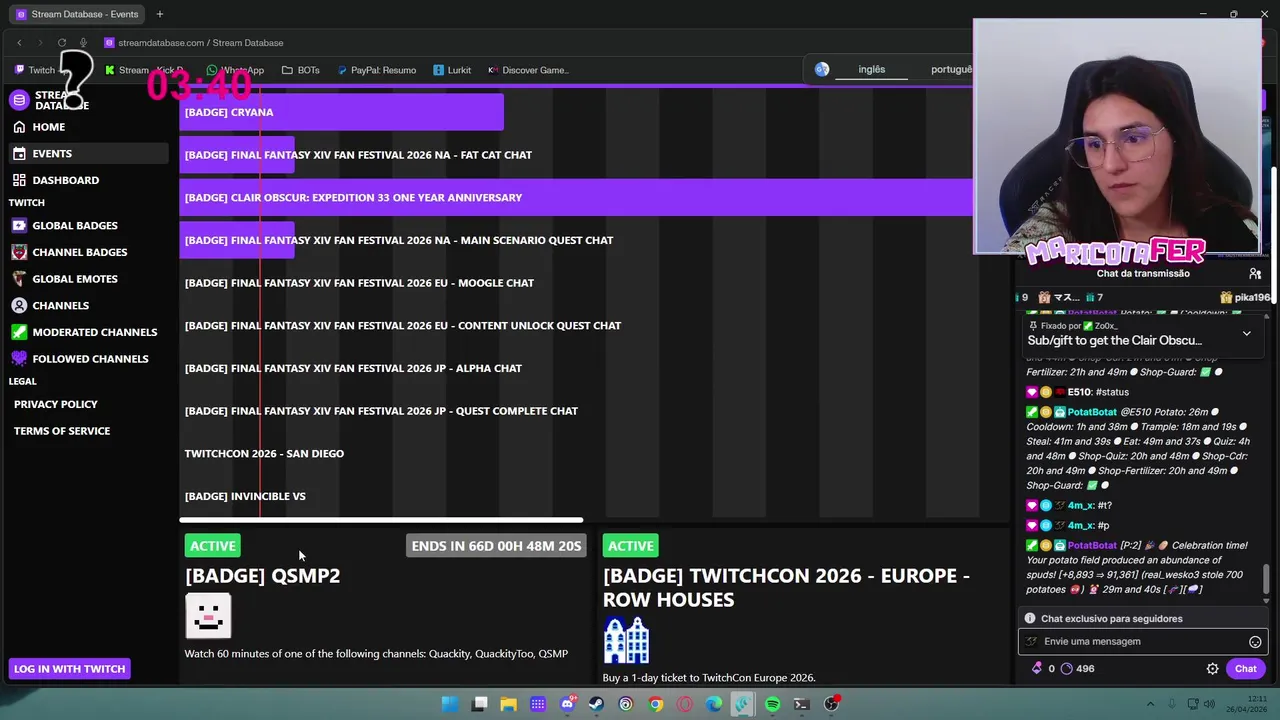This screenshot has width=1280, height=720.
Task: Click Main Scenario Quest Chat badge row
Action: (398, 240)
